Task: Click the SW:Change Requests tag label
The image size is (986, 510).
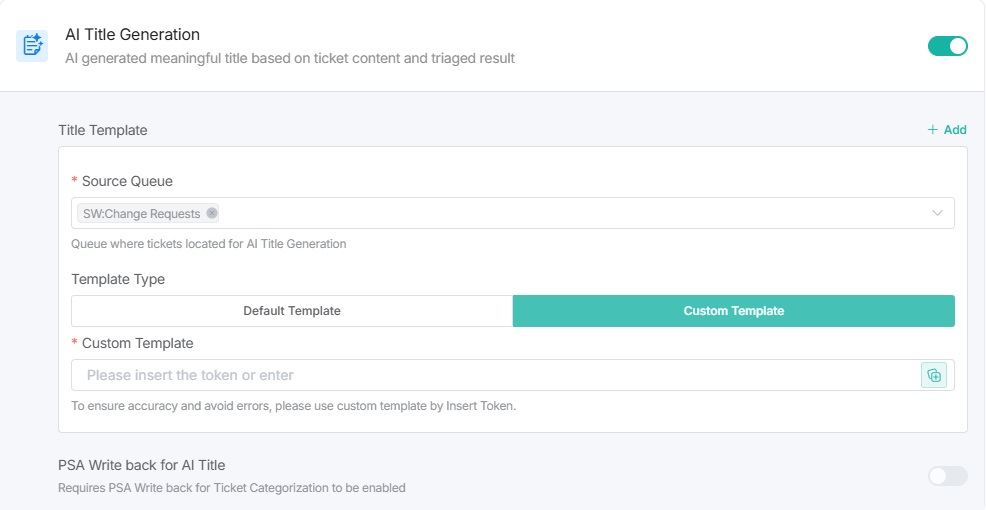Action: (x=141, y=213)
